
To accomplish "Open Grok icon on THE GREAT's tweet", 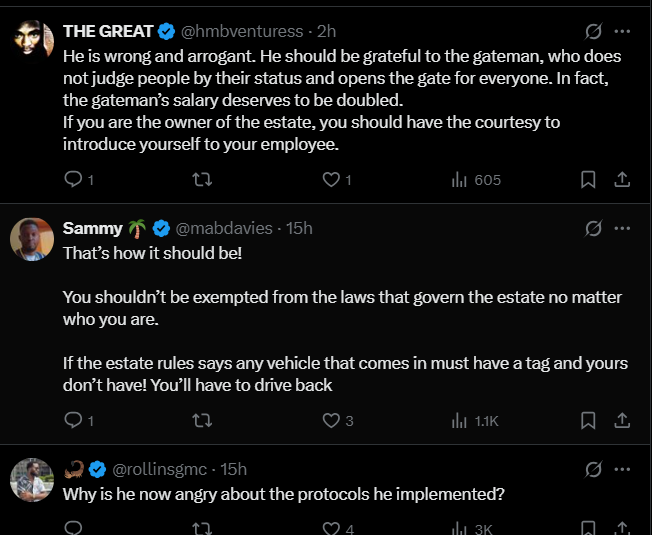I will (x=592, y=31).
